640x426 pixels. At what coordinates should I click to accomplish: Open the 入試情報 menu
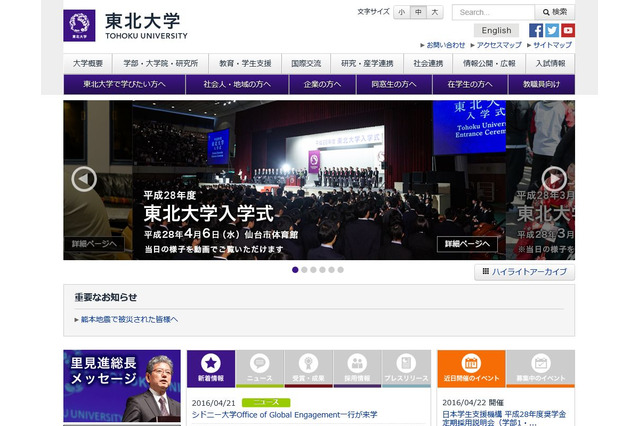point(550,63)
